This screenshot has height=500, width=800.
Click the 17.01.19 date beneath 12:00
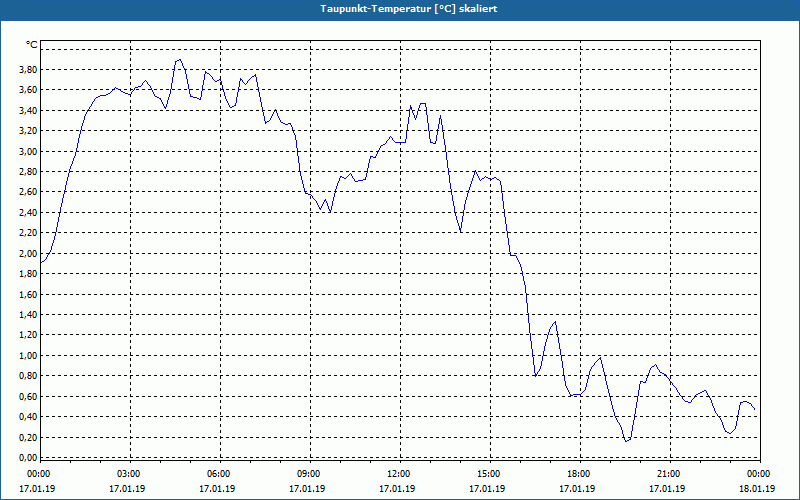397,488
